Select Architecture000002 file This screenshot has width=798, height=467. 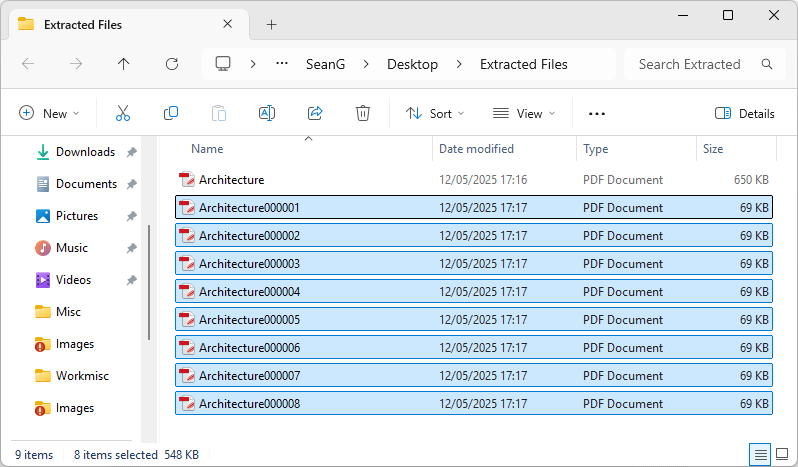(x=474, y=236)
